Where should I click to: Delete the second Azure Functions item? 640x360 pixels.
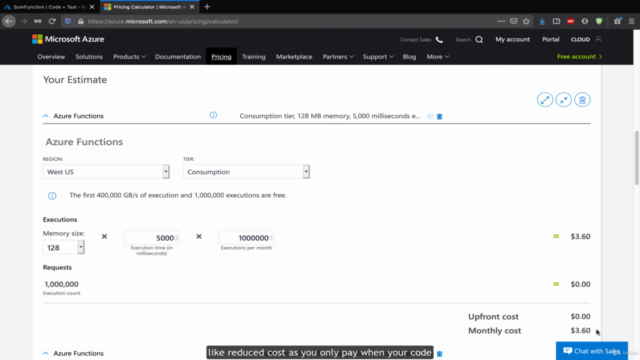[x=440, y=353]
